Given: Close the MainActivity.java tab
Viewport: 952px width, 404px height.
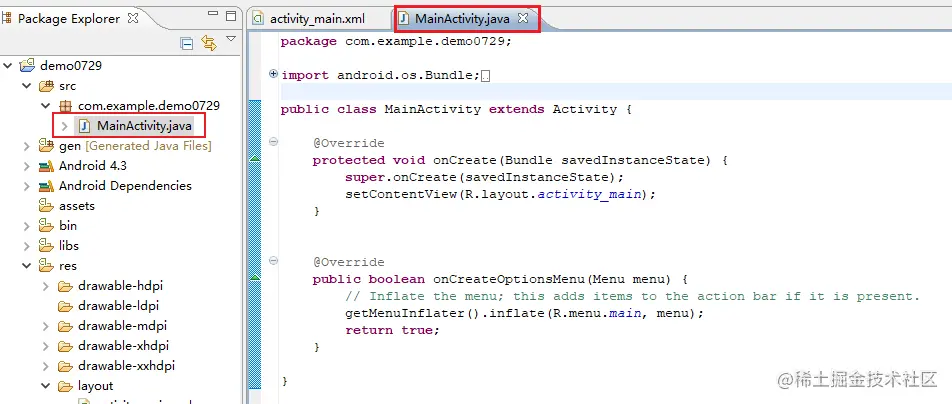Looking at the screenshot, I should pyautogui.click(x=523, y=19).
